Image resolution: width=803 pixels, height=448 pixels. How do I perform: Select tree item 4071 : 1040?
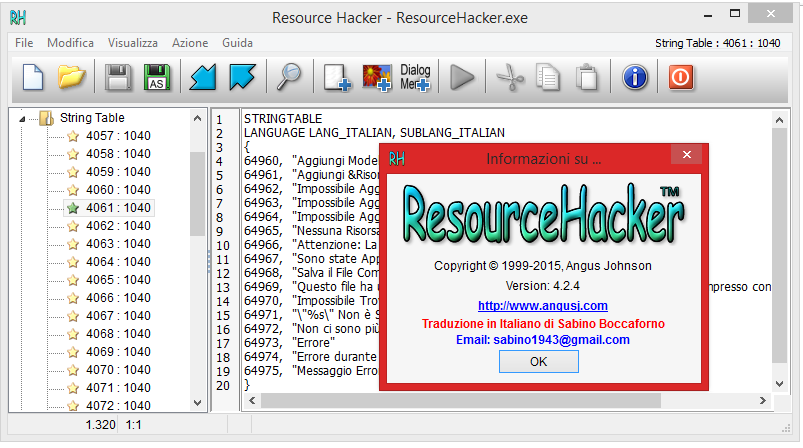pyautogui.click(x=118, y=388)
